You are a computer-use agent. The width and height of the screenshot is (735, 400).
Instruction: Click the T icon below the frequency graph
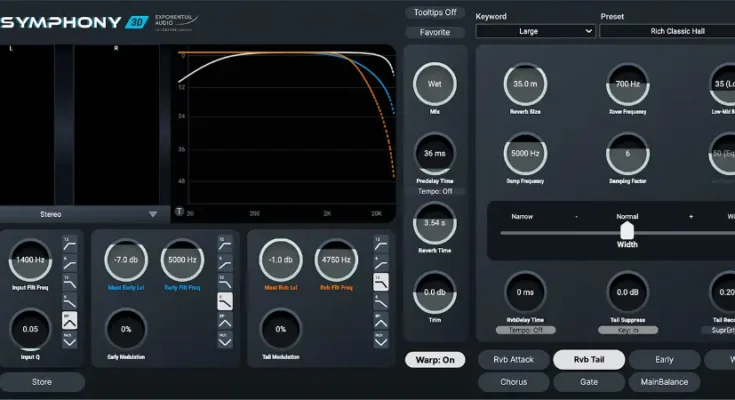(x=178, y=212)
